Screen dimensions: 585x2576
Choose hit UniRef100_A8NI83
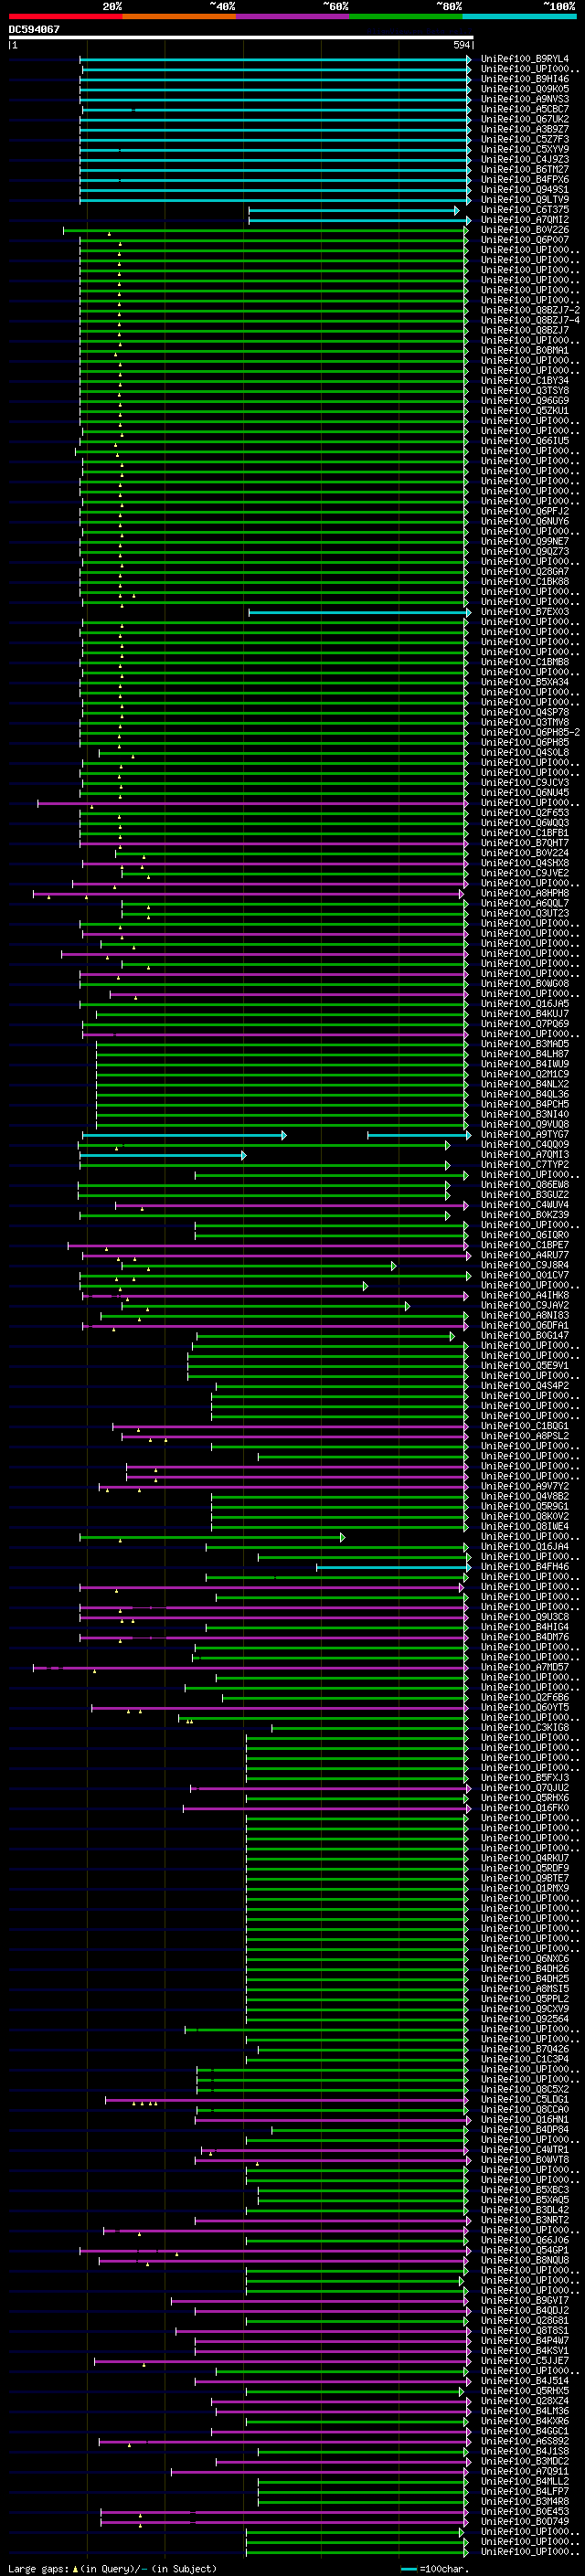525,1315
